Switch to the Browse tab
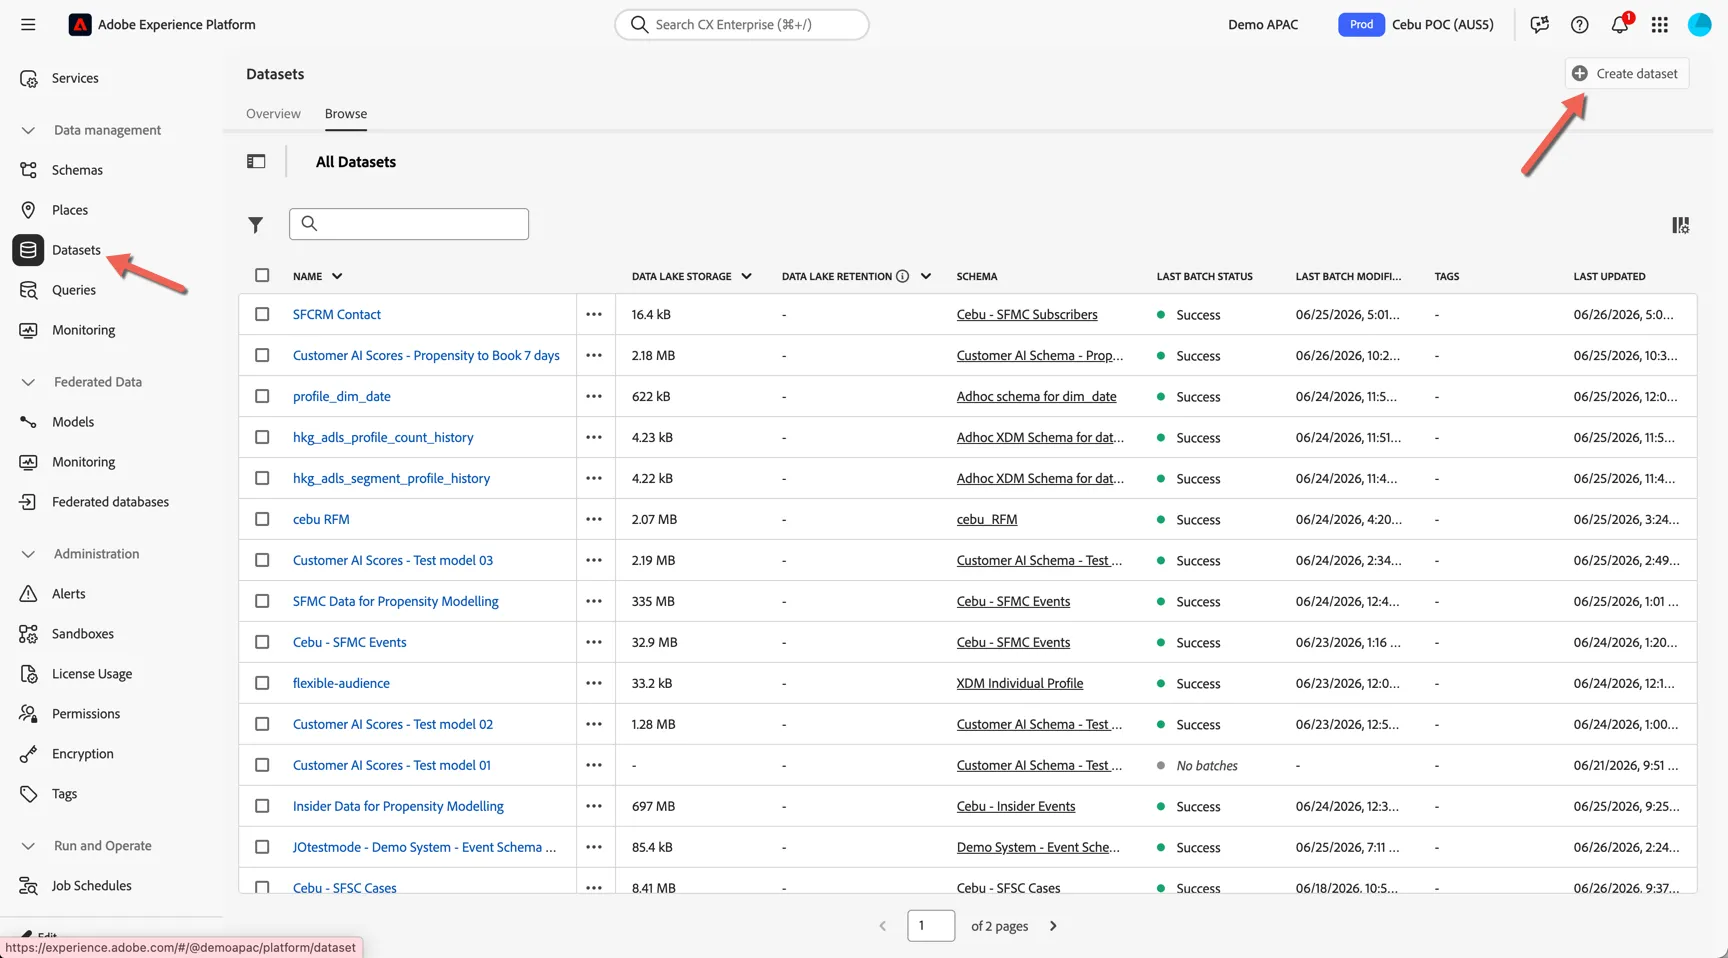 click(346, 114)
